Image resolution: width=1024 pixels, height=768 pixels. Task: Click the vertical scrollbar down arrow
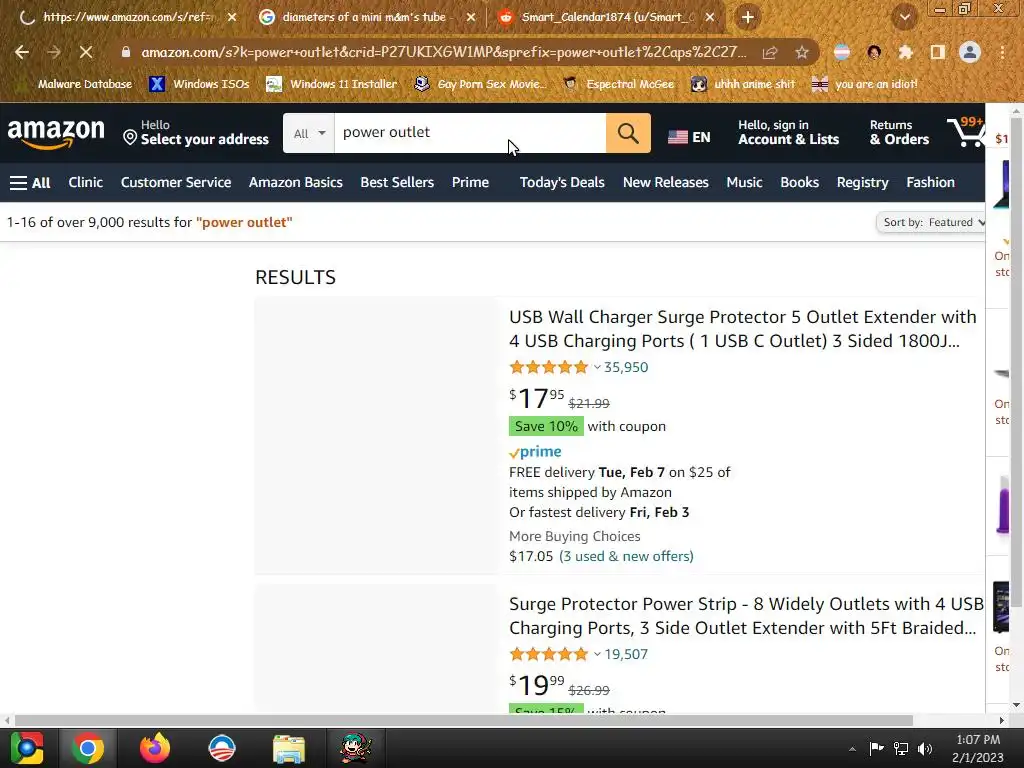[x=1016, y=705]
